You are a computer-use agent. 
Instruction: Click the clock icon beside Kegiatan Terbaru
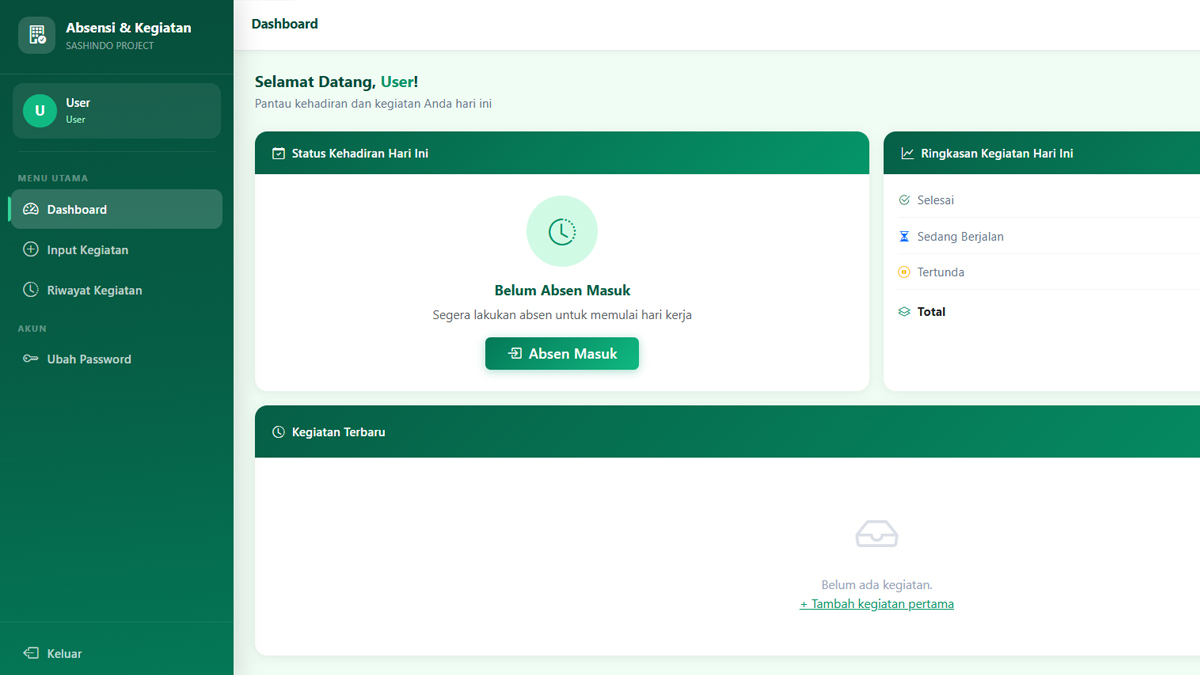[x=279, y=432]
